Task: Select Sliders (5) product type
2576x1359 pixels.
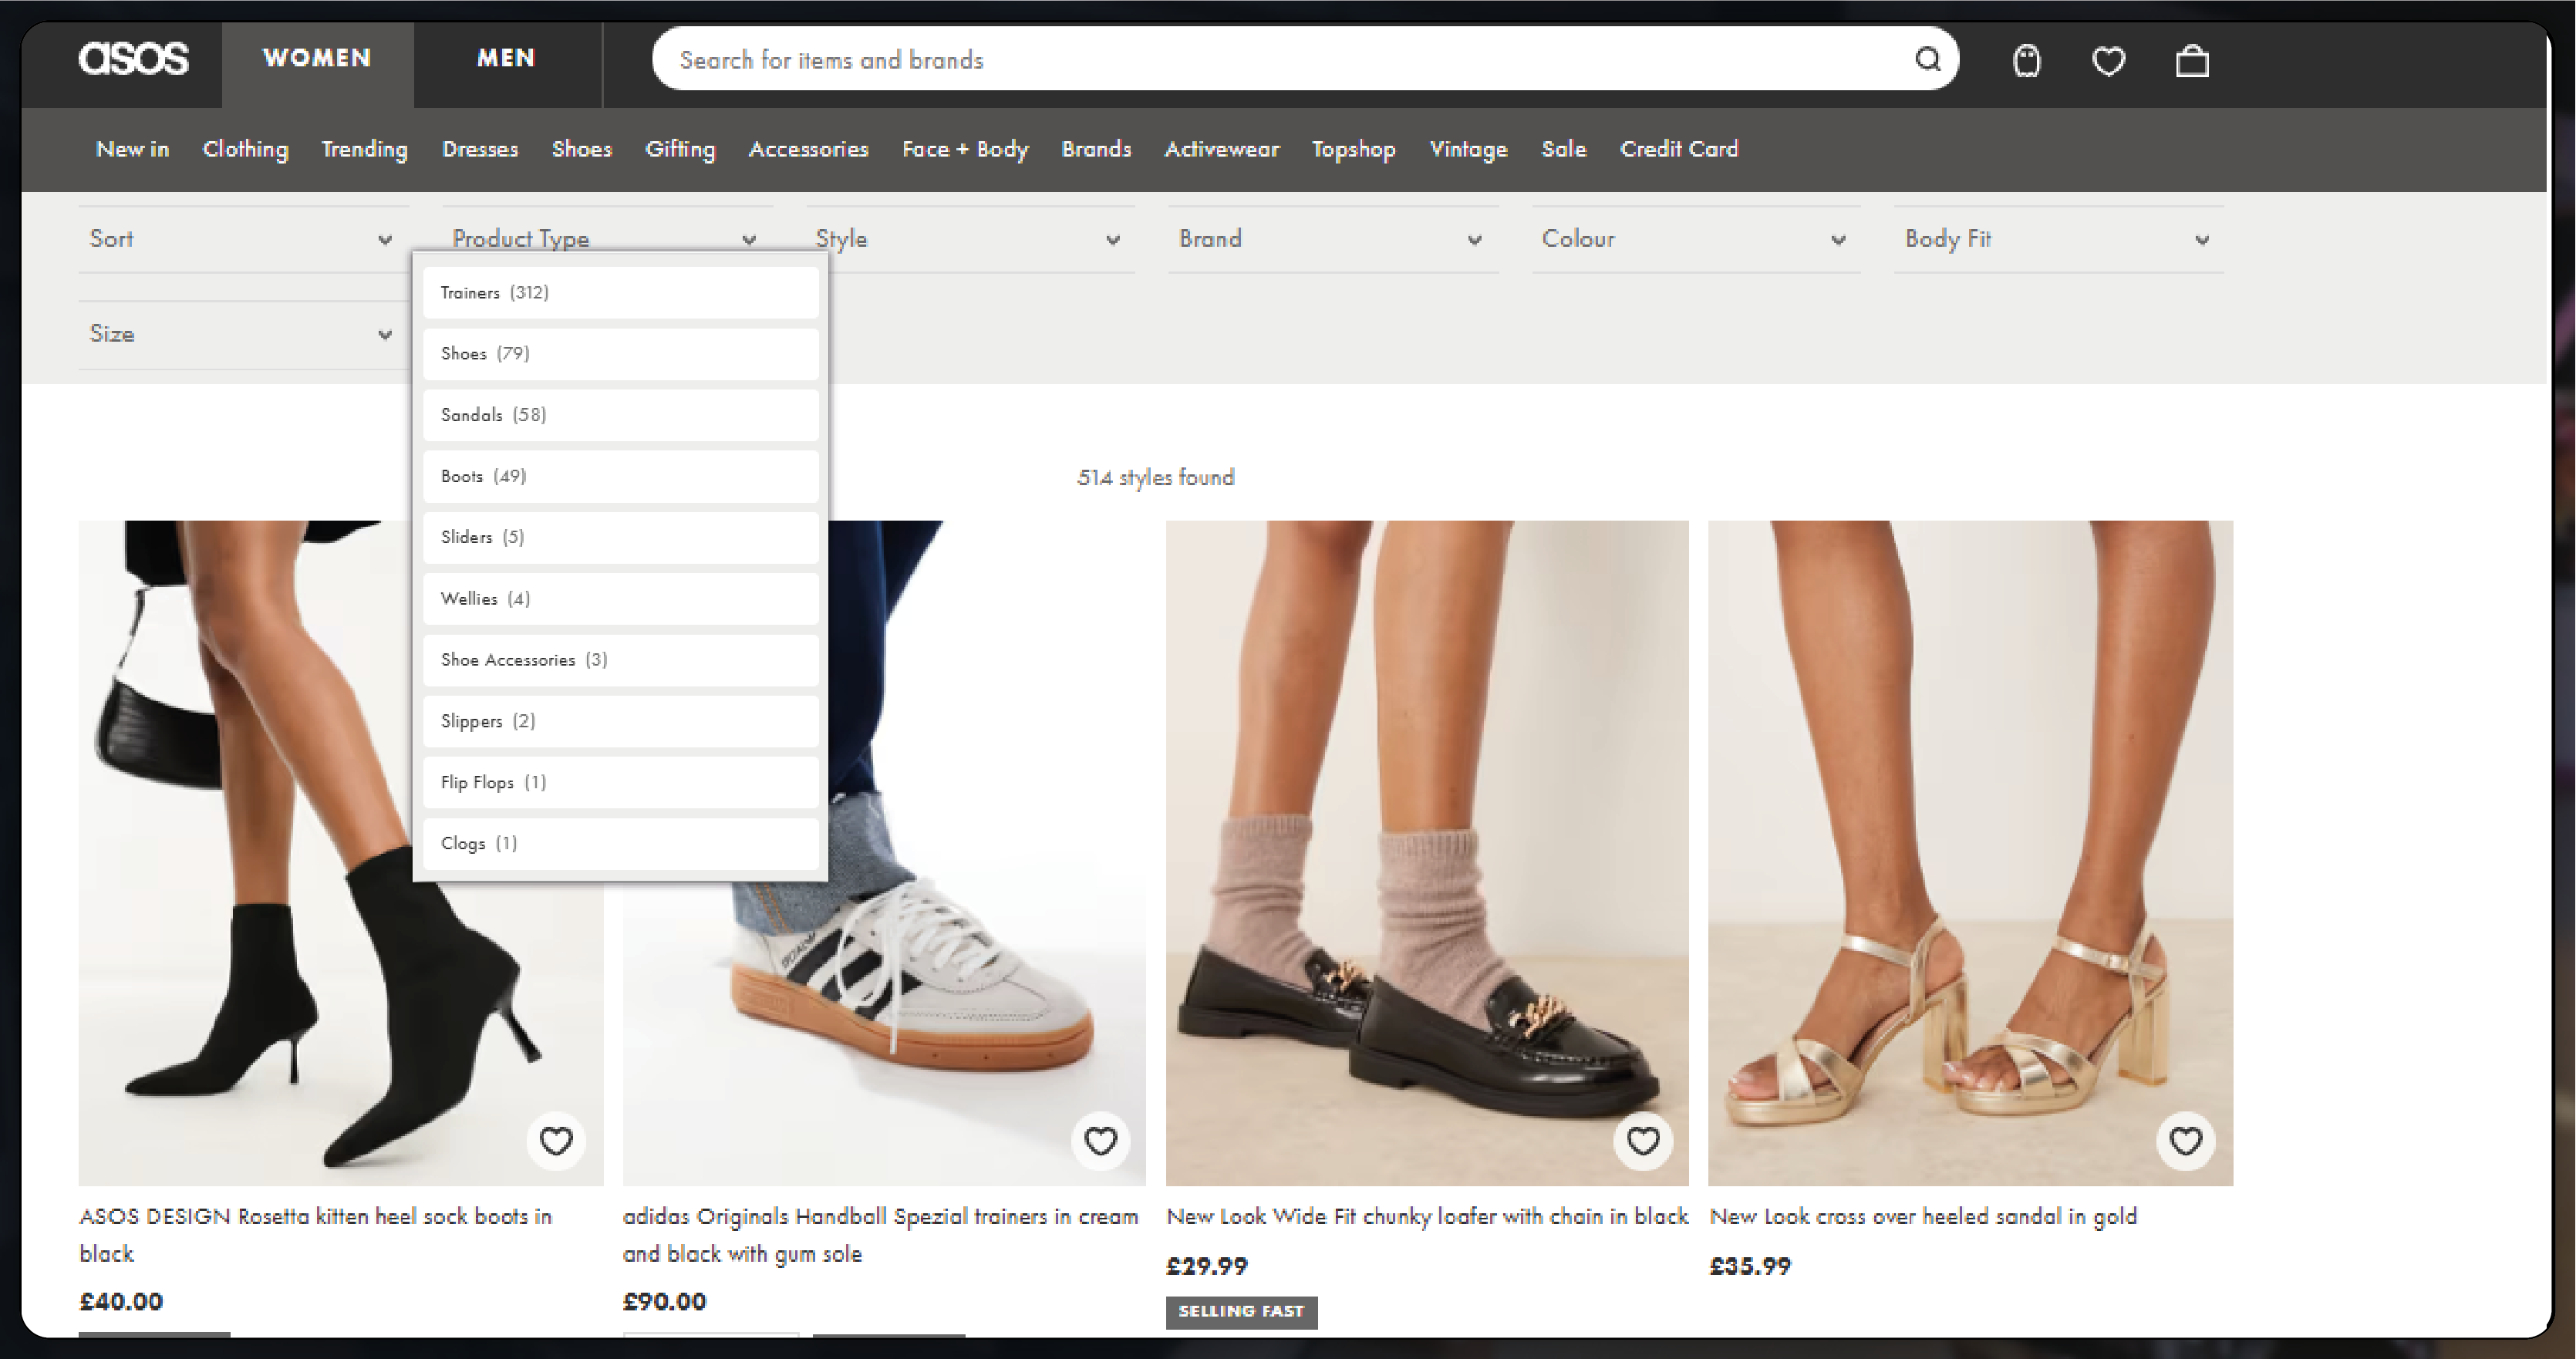Action: (x=620, y=537)
